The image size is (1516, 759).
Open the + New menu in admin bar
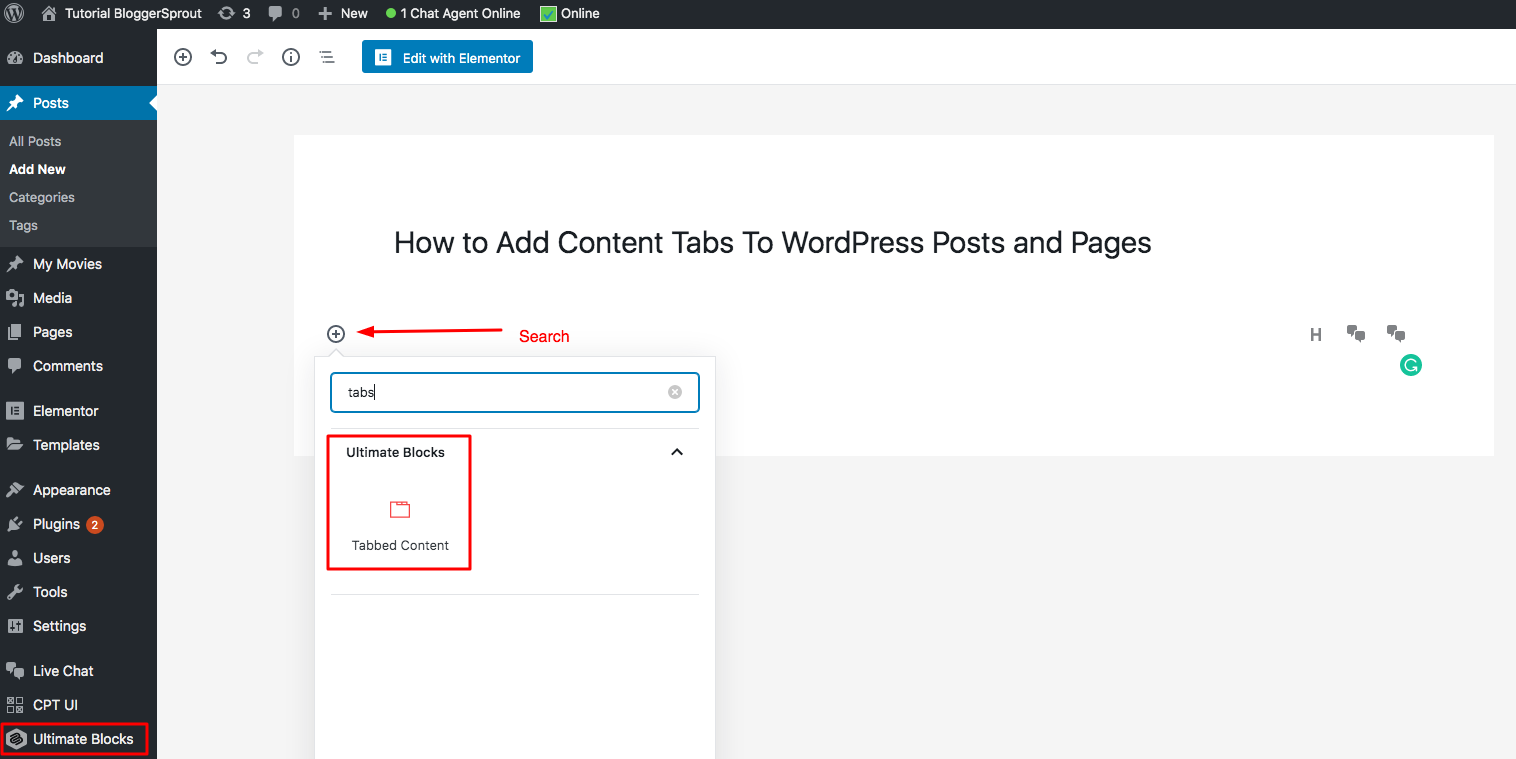point(343,14)
